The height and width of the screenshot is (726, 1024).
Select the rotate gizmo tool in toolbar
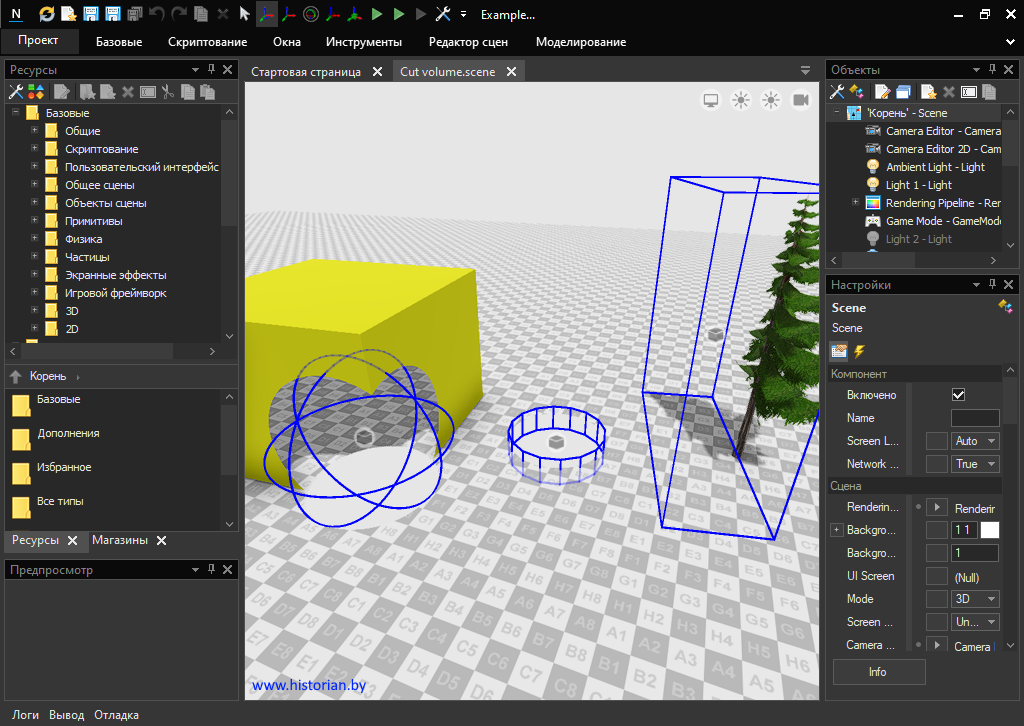311,14
